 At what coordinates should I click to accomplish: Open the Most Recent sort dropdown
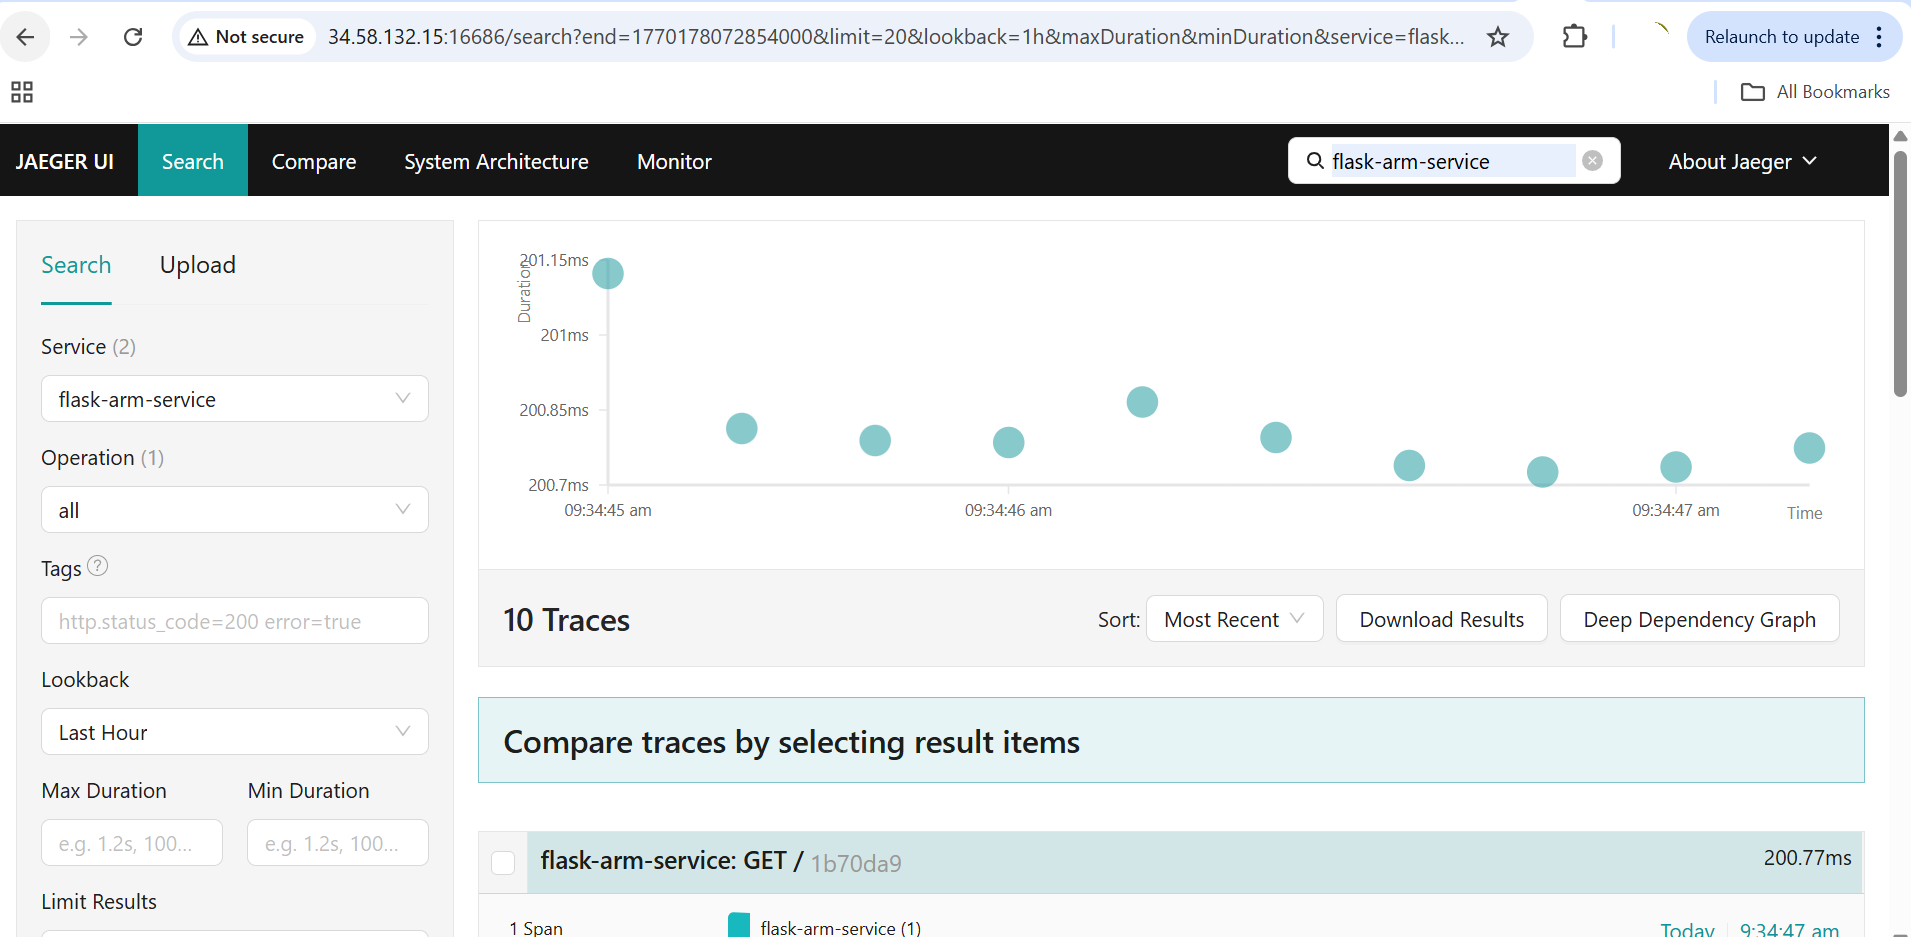click(x=1234, y=618)
